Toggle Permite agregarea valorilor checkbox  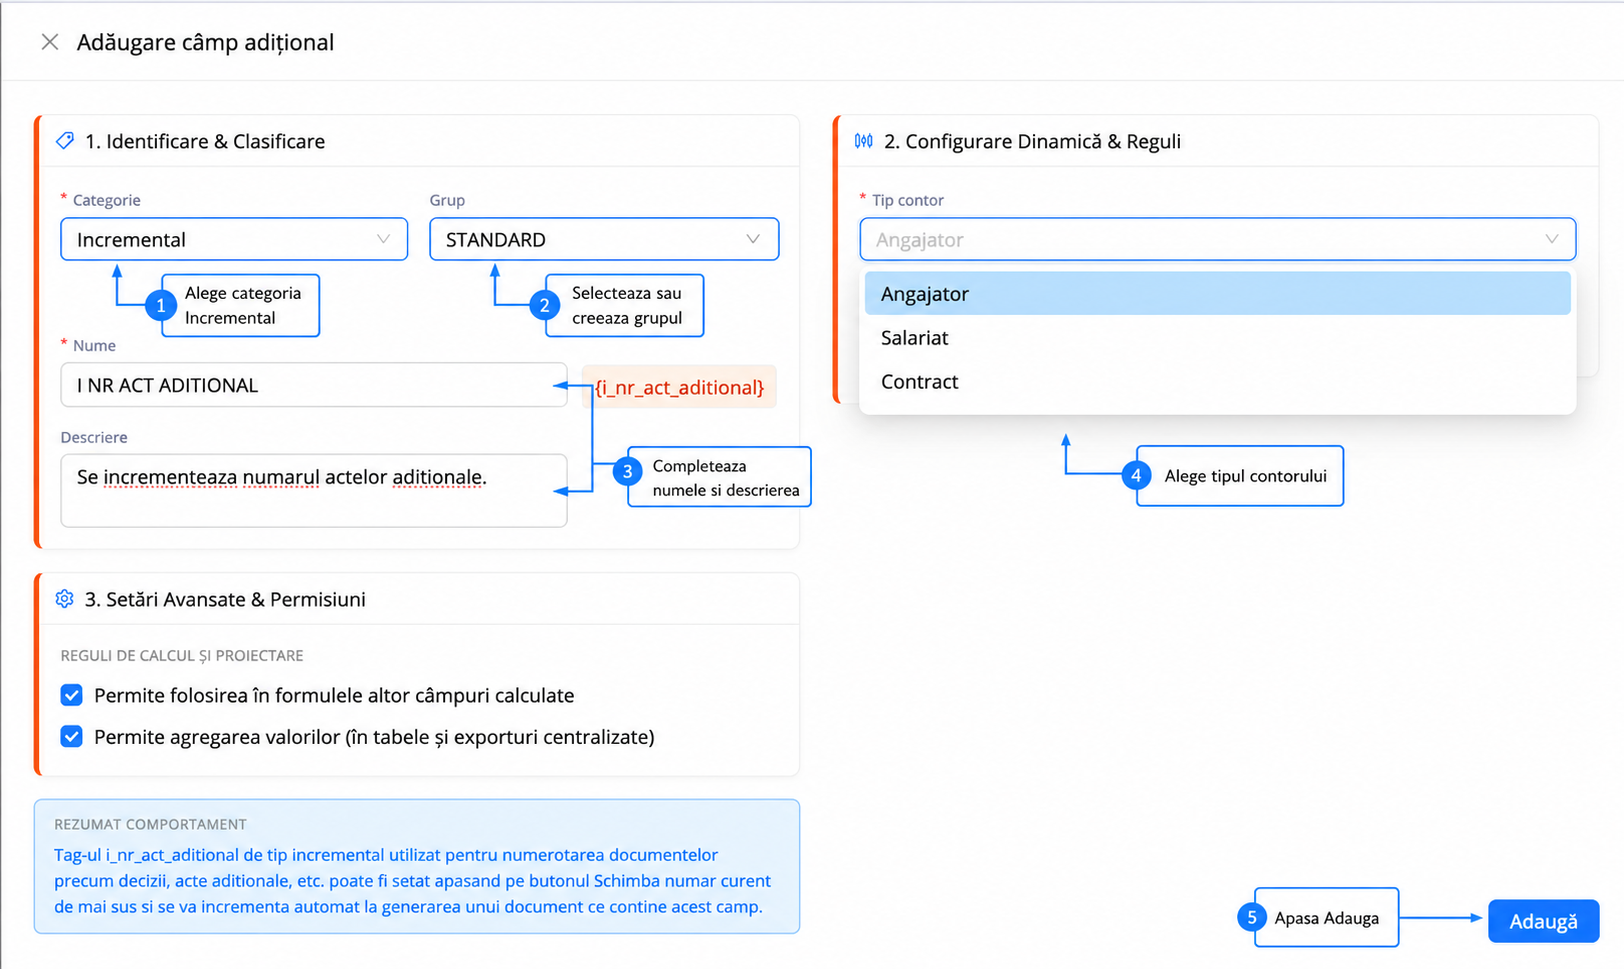click(72, 737)
